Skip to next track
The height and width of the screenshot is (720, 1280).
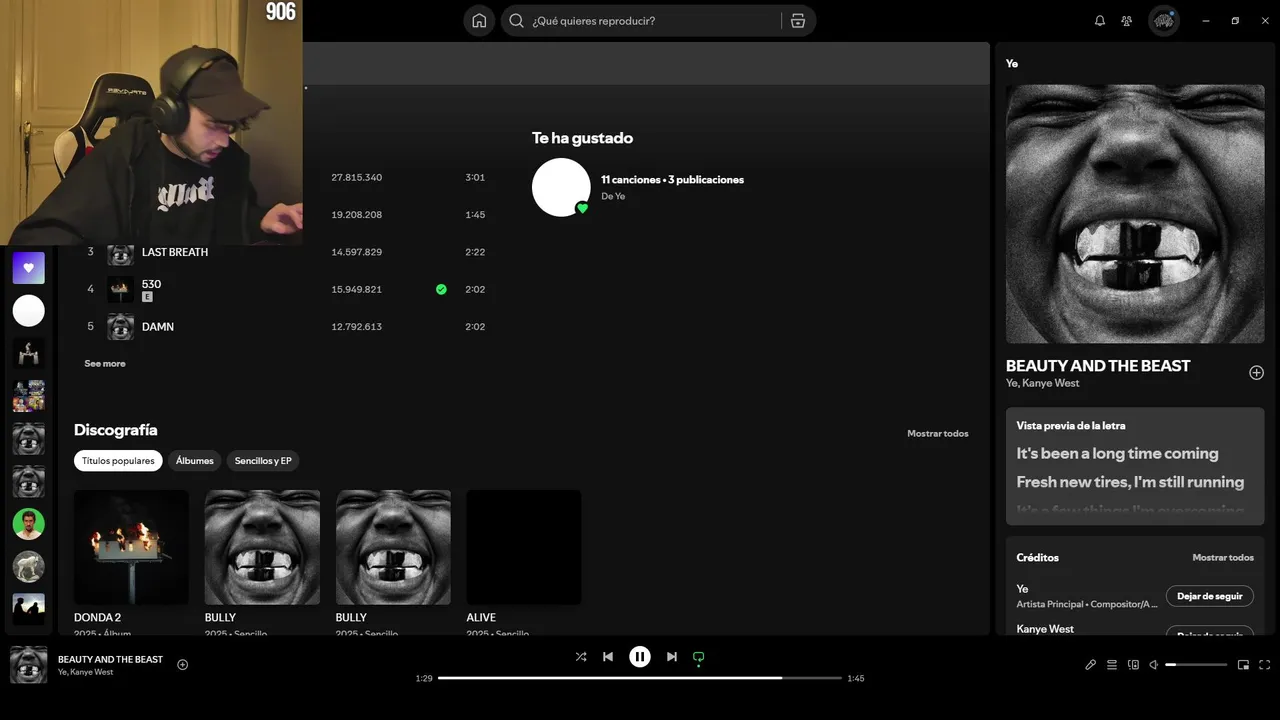(672, 657)
